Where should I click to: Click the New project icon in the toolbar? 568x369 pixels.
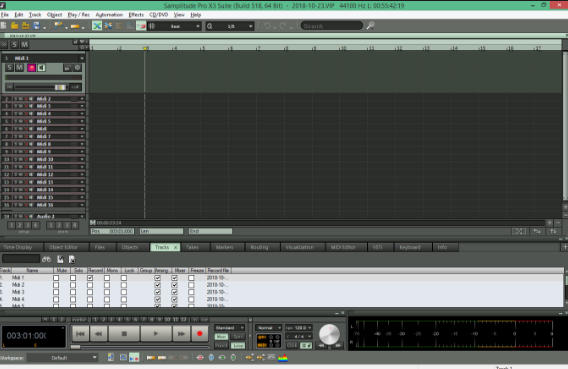4,26
